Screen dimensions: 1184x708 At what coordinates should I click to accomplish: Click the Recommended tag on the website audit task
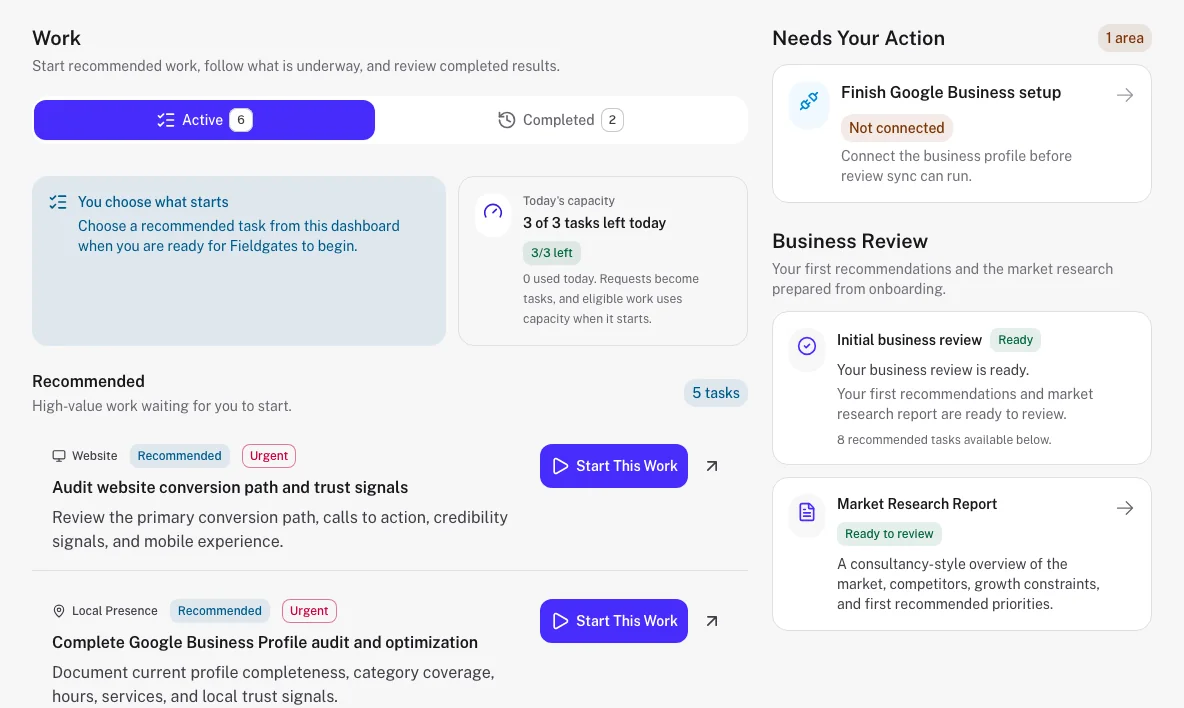click(180, 456)
